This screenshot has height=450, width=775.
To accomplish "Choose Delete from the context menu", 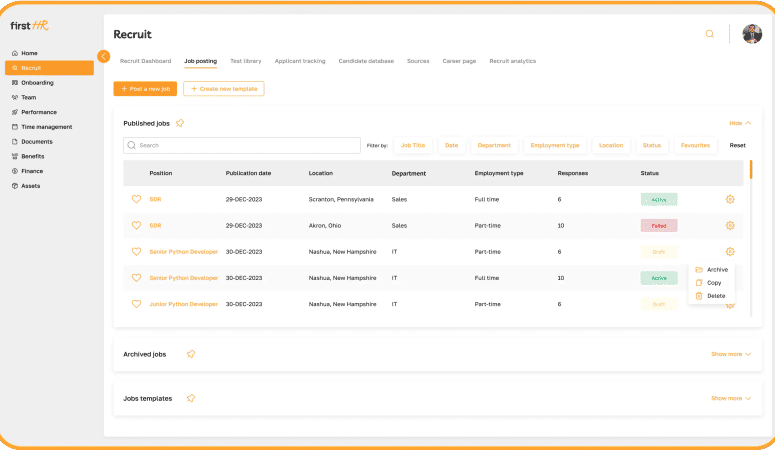I will (711, 296).
